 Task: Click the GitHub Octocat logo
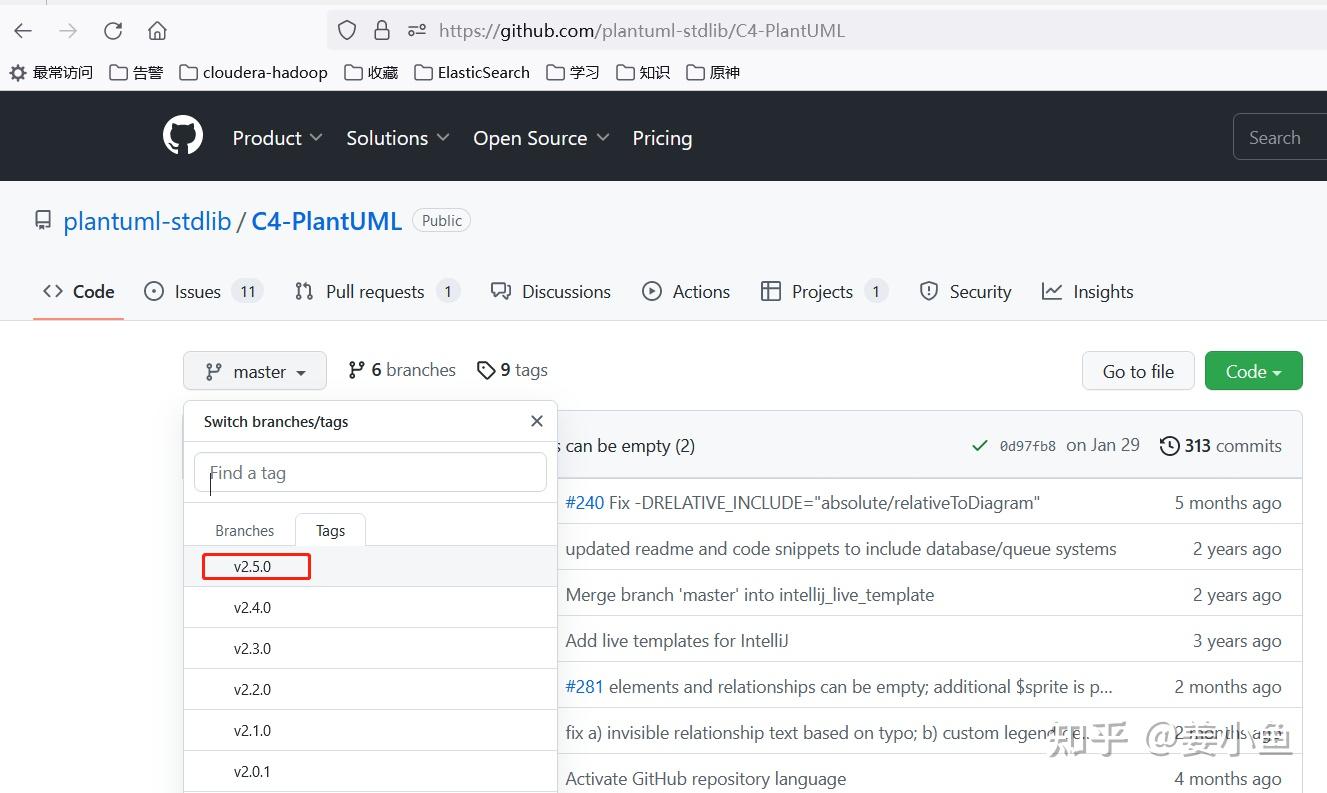click(x=183, y=136)
